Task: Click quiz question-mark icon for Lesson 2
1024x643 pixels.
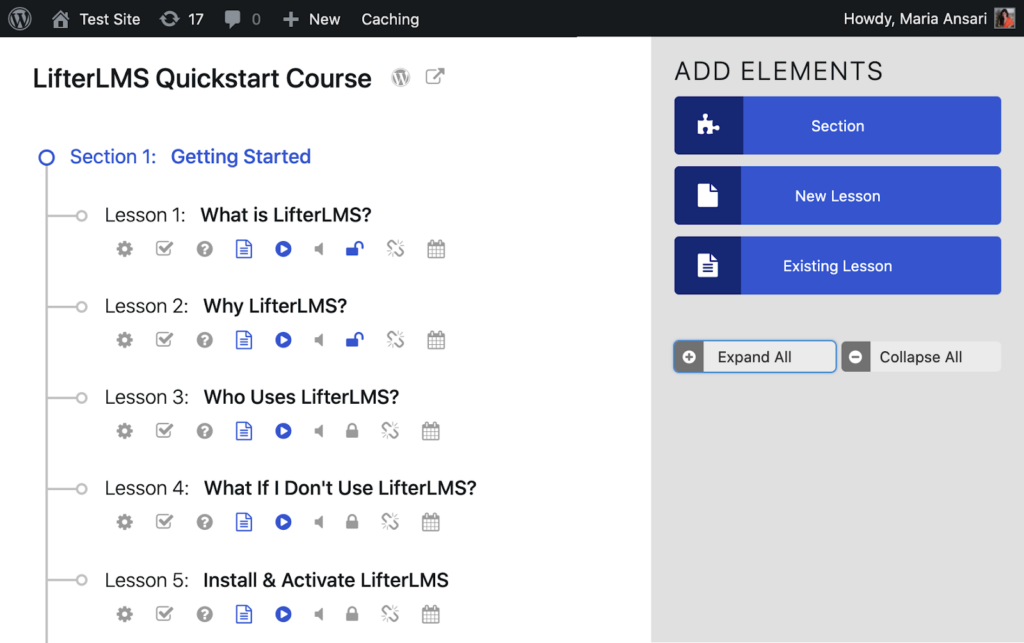Action: tap(205, 339)
